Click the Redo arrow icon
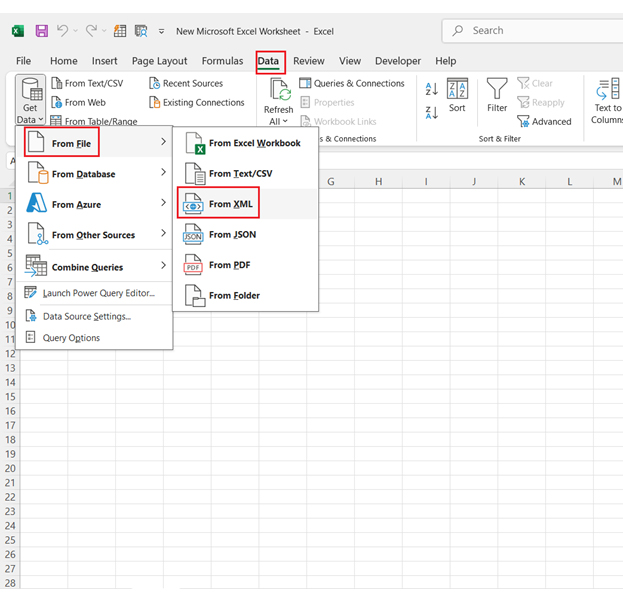The width and height of the screenshot is (623, 602). (x=91, y=31)
